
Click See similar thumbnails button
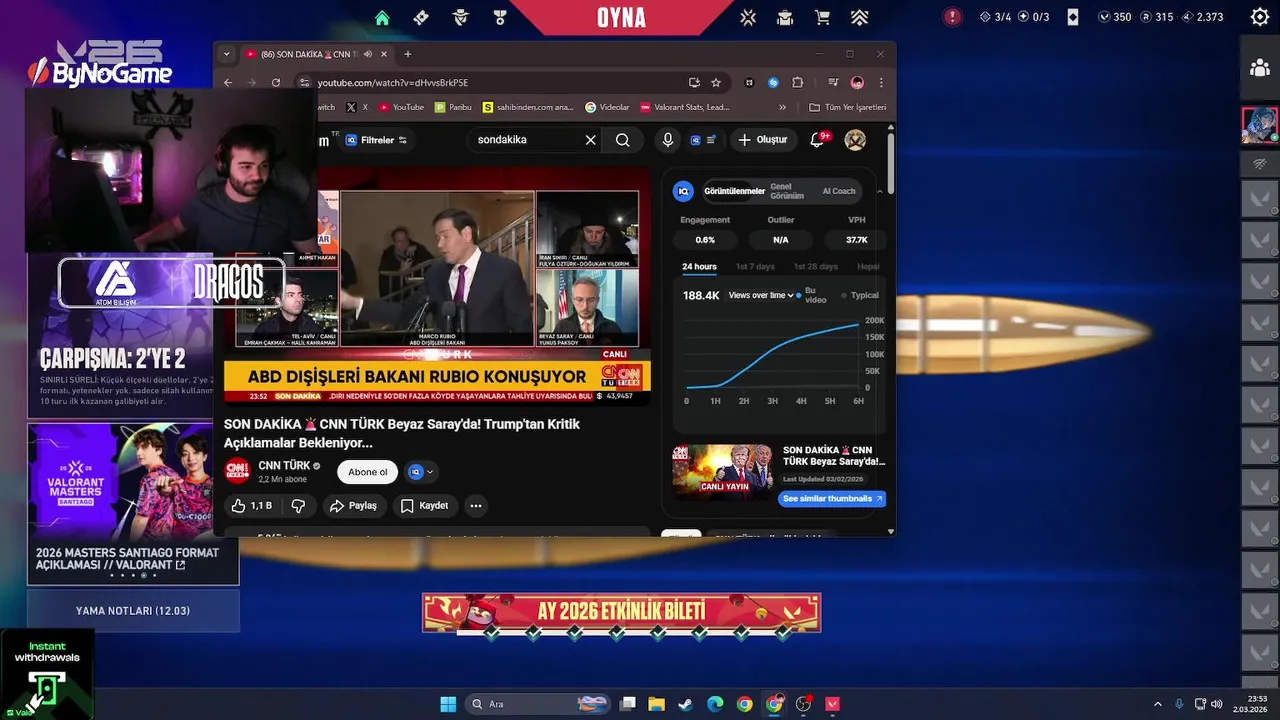click(832, 499)
